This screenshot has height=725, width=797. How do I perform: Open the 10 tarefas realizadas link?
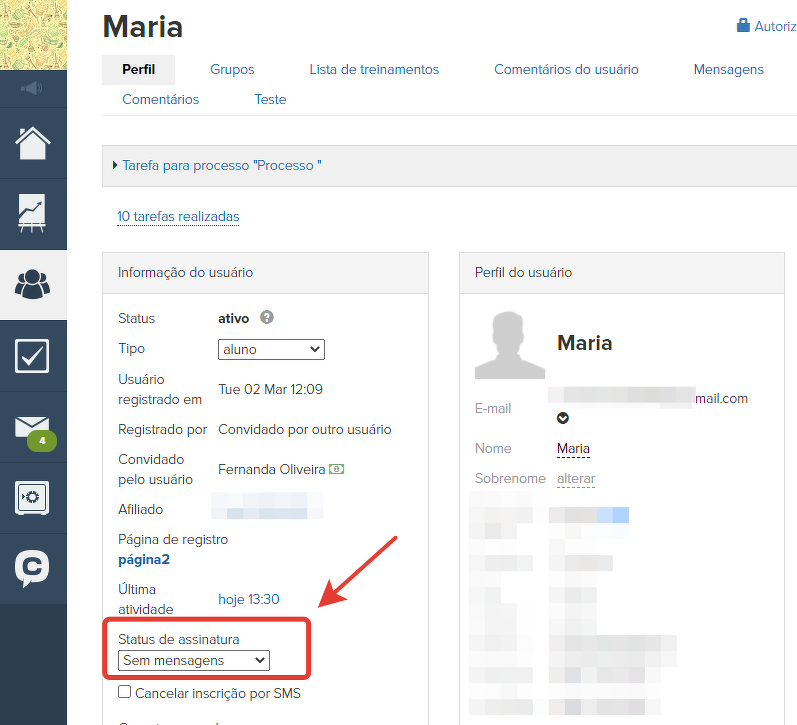(x=178, y=216)
